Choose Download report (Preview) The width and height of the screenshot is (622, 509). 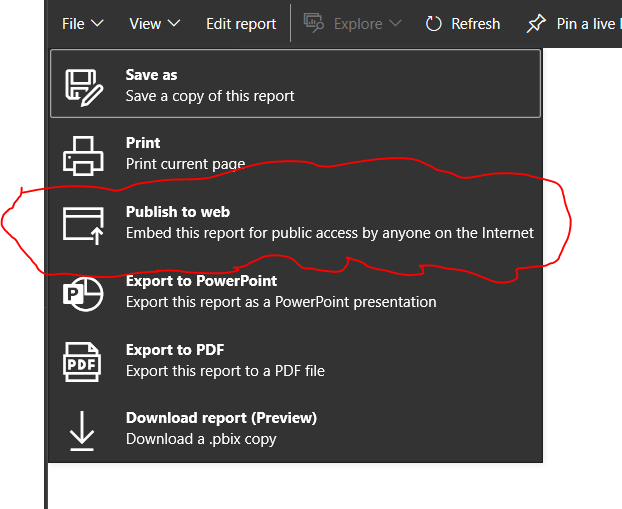(x=296, y=428)
